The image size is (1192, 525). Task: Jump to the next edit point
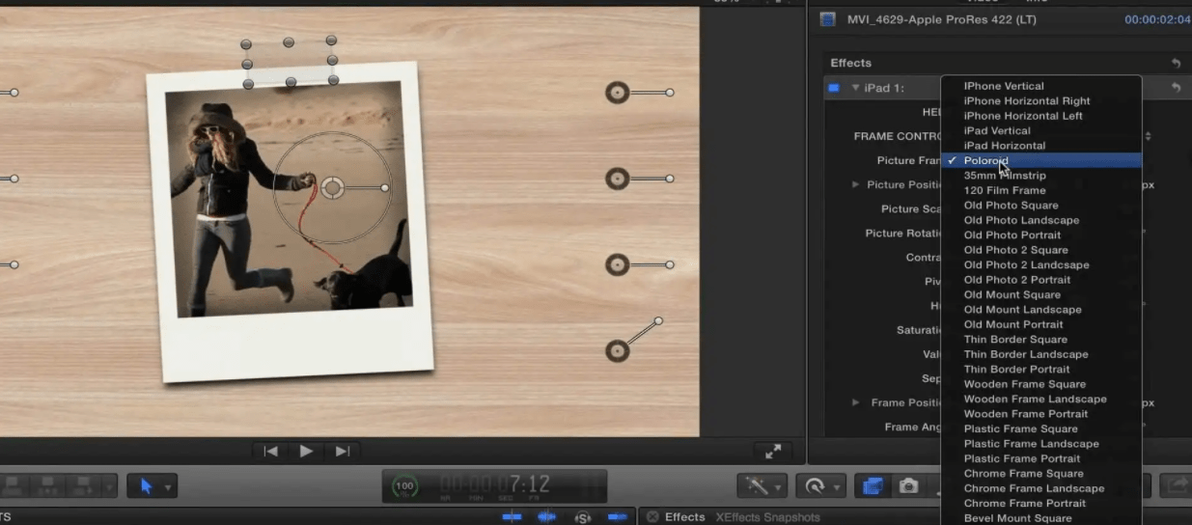coord(342,451)
